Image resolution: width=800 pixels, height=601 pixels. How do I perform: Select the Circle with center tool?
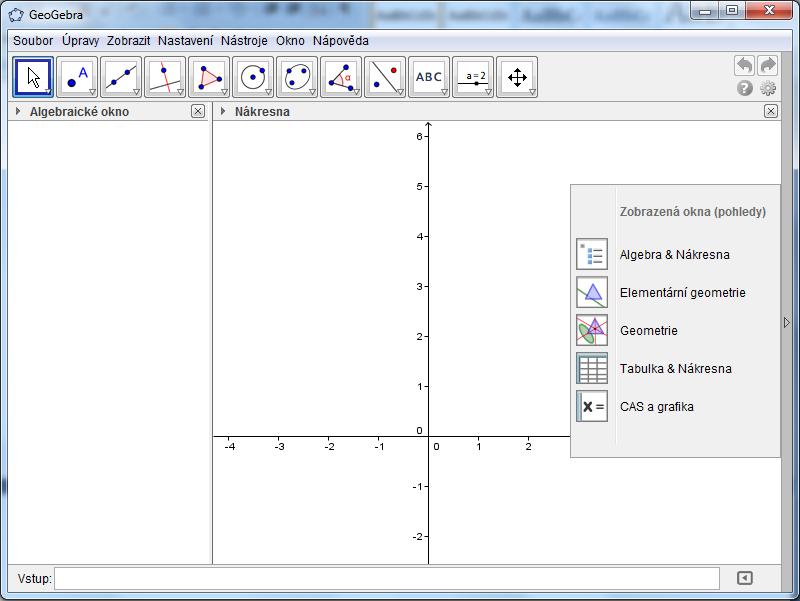(253, 77)
